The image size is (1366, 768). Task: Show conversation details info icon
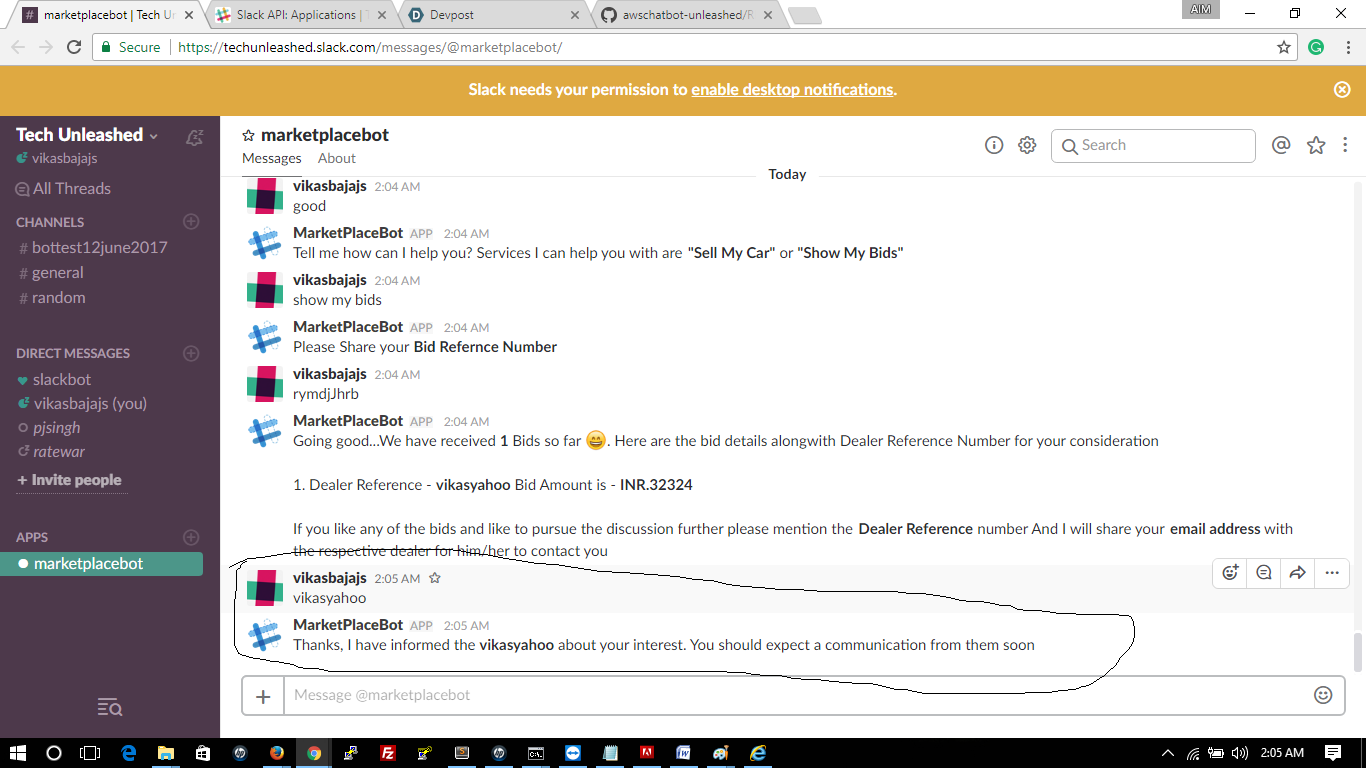pos(994,145)
